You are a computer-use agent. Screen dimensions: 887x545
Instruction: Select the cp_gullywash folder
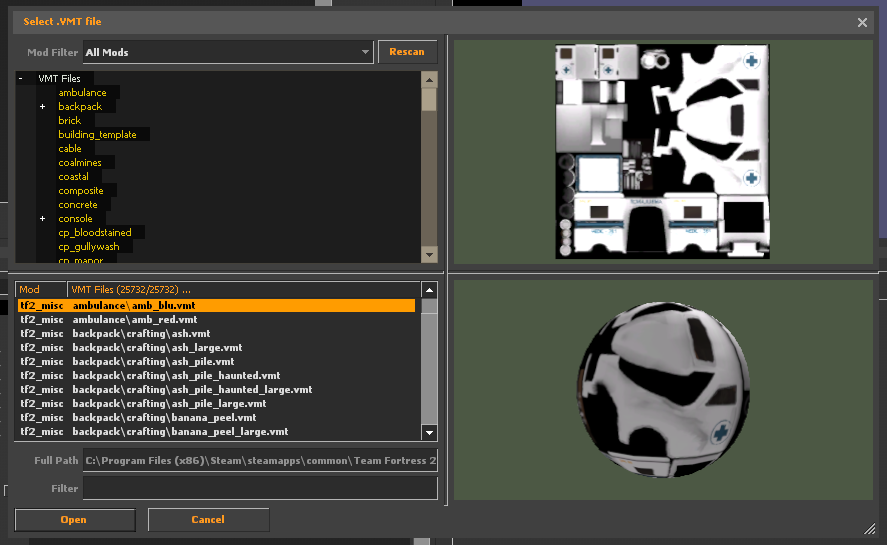[89, 247]
